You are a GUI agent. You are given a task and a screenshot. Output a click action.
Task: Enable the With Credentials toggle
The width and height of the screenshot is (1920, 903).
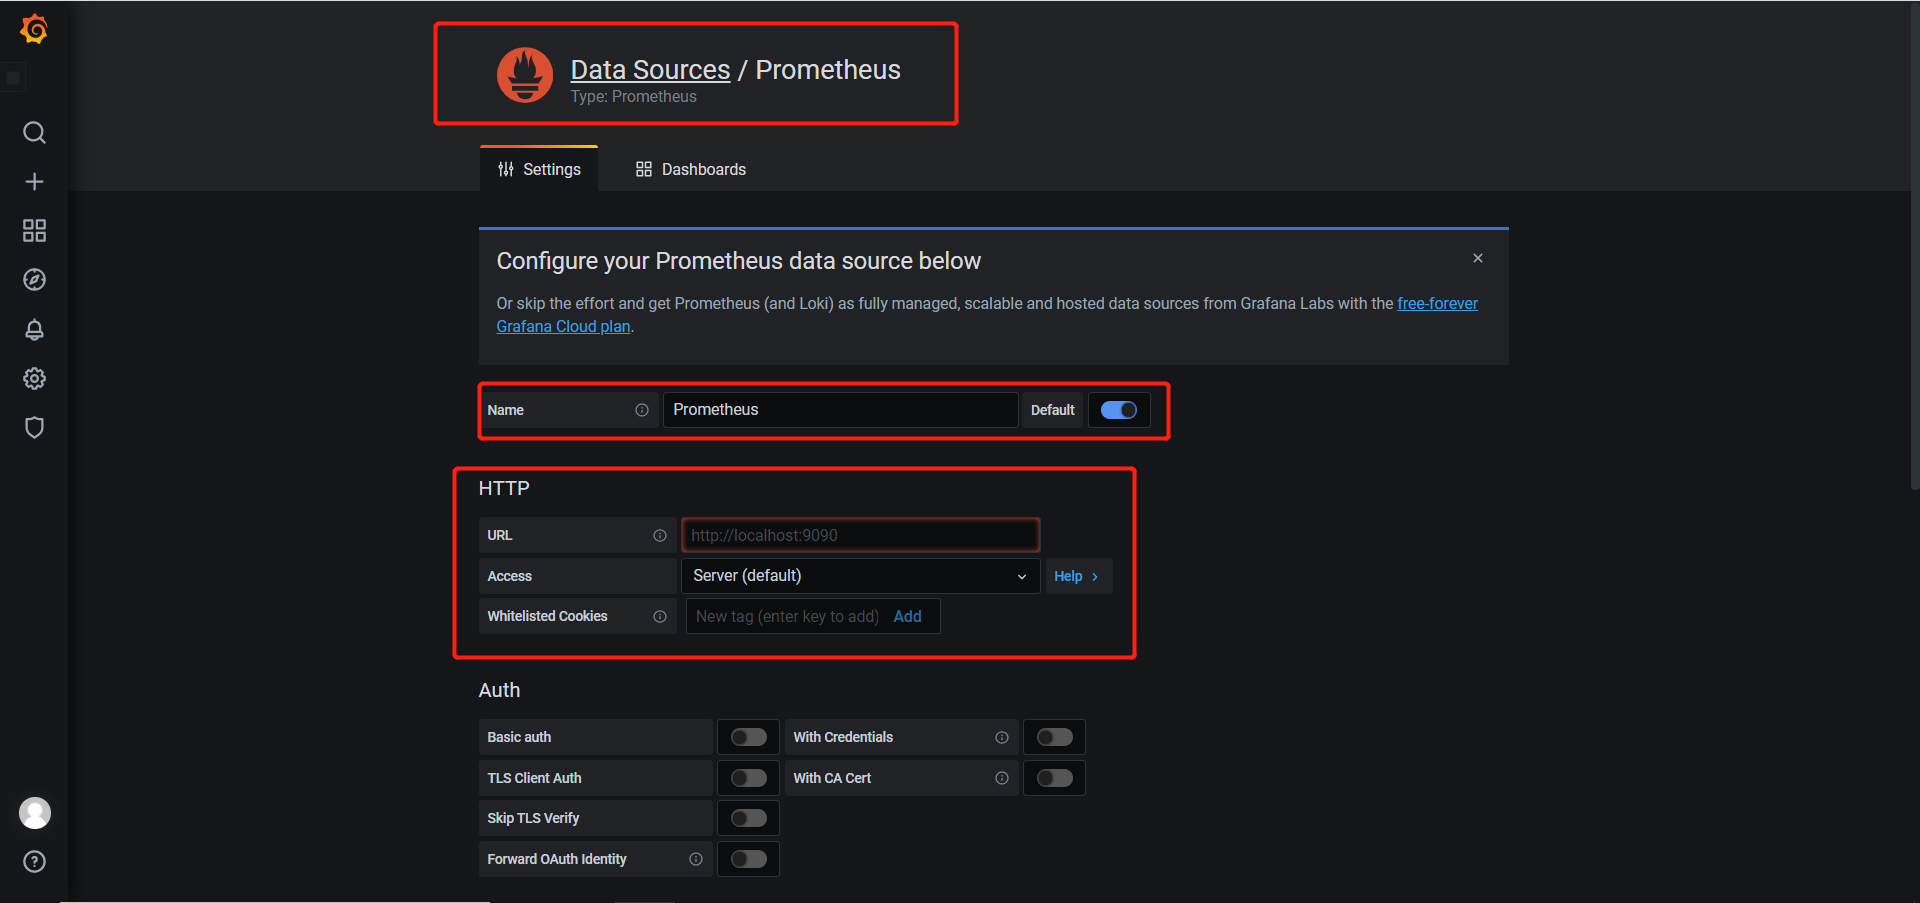1054,737
